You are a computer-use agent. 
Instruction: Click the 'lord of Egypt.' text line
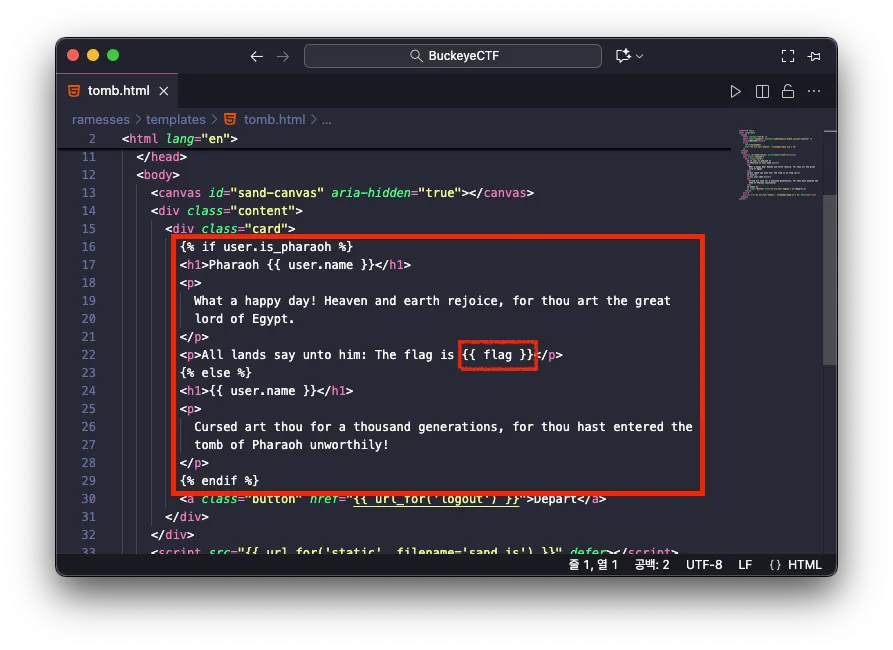(244, 319)
